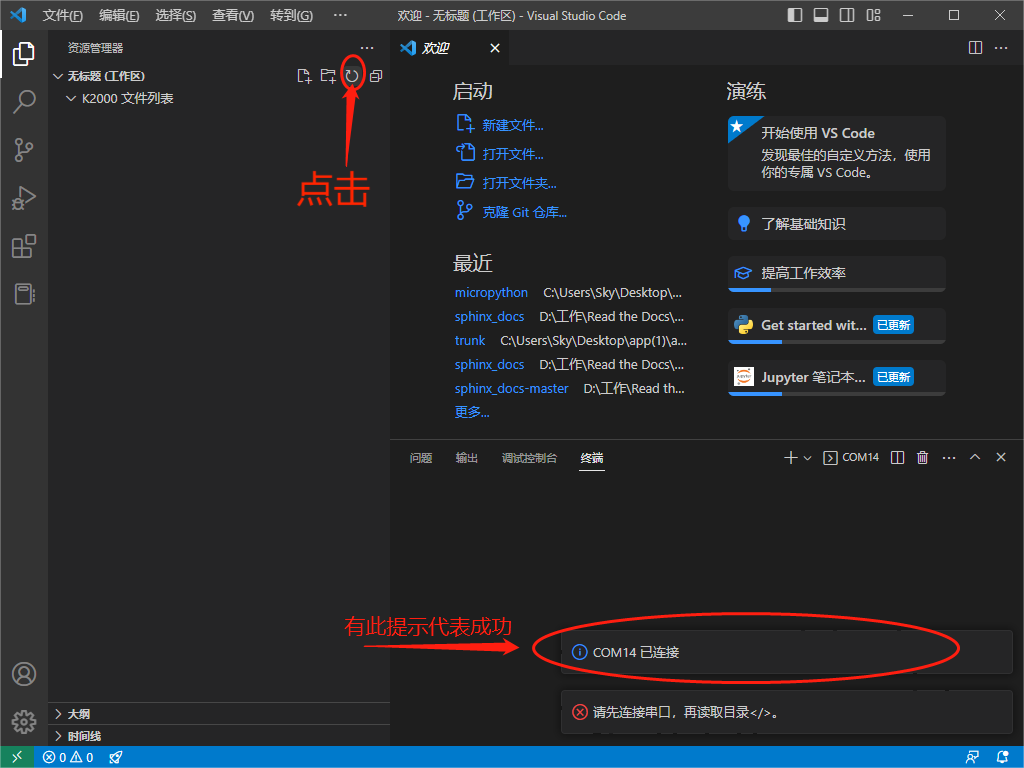
Task: Open 开始使用 VS Code walkthrough card
Action: [837, 153]
